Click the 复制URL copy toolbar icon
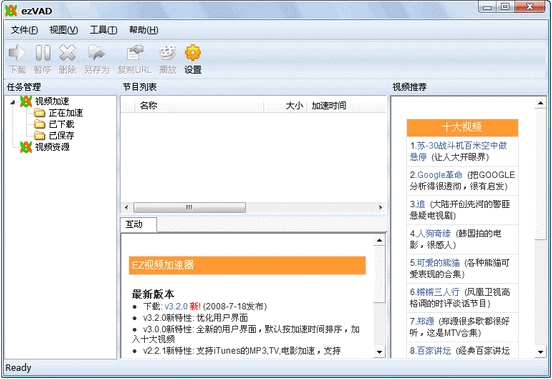The width and height of the screenshot is (552, 379). coord(135,53)
